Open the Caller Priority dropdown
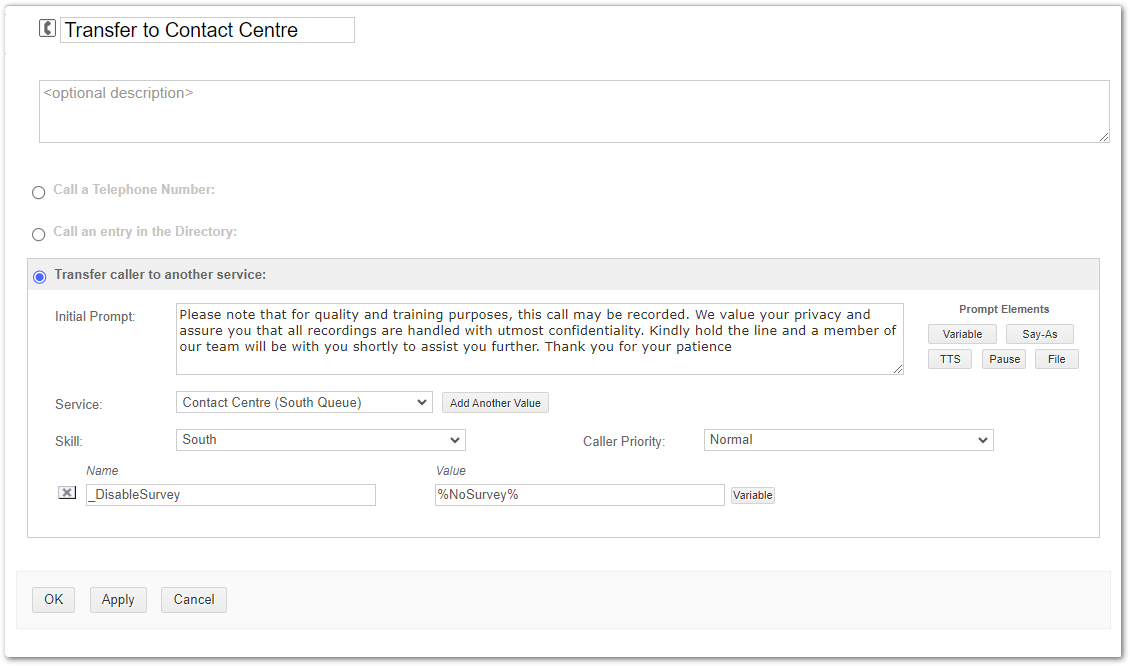The width and height of the screenshot is (1130, 666). pos(848,440)
